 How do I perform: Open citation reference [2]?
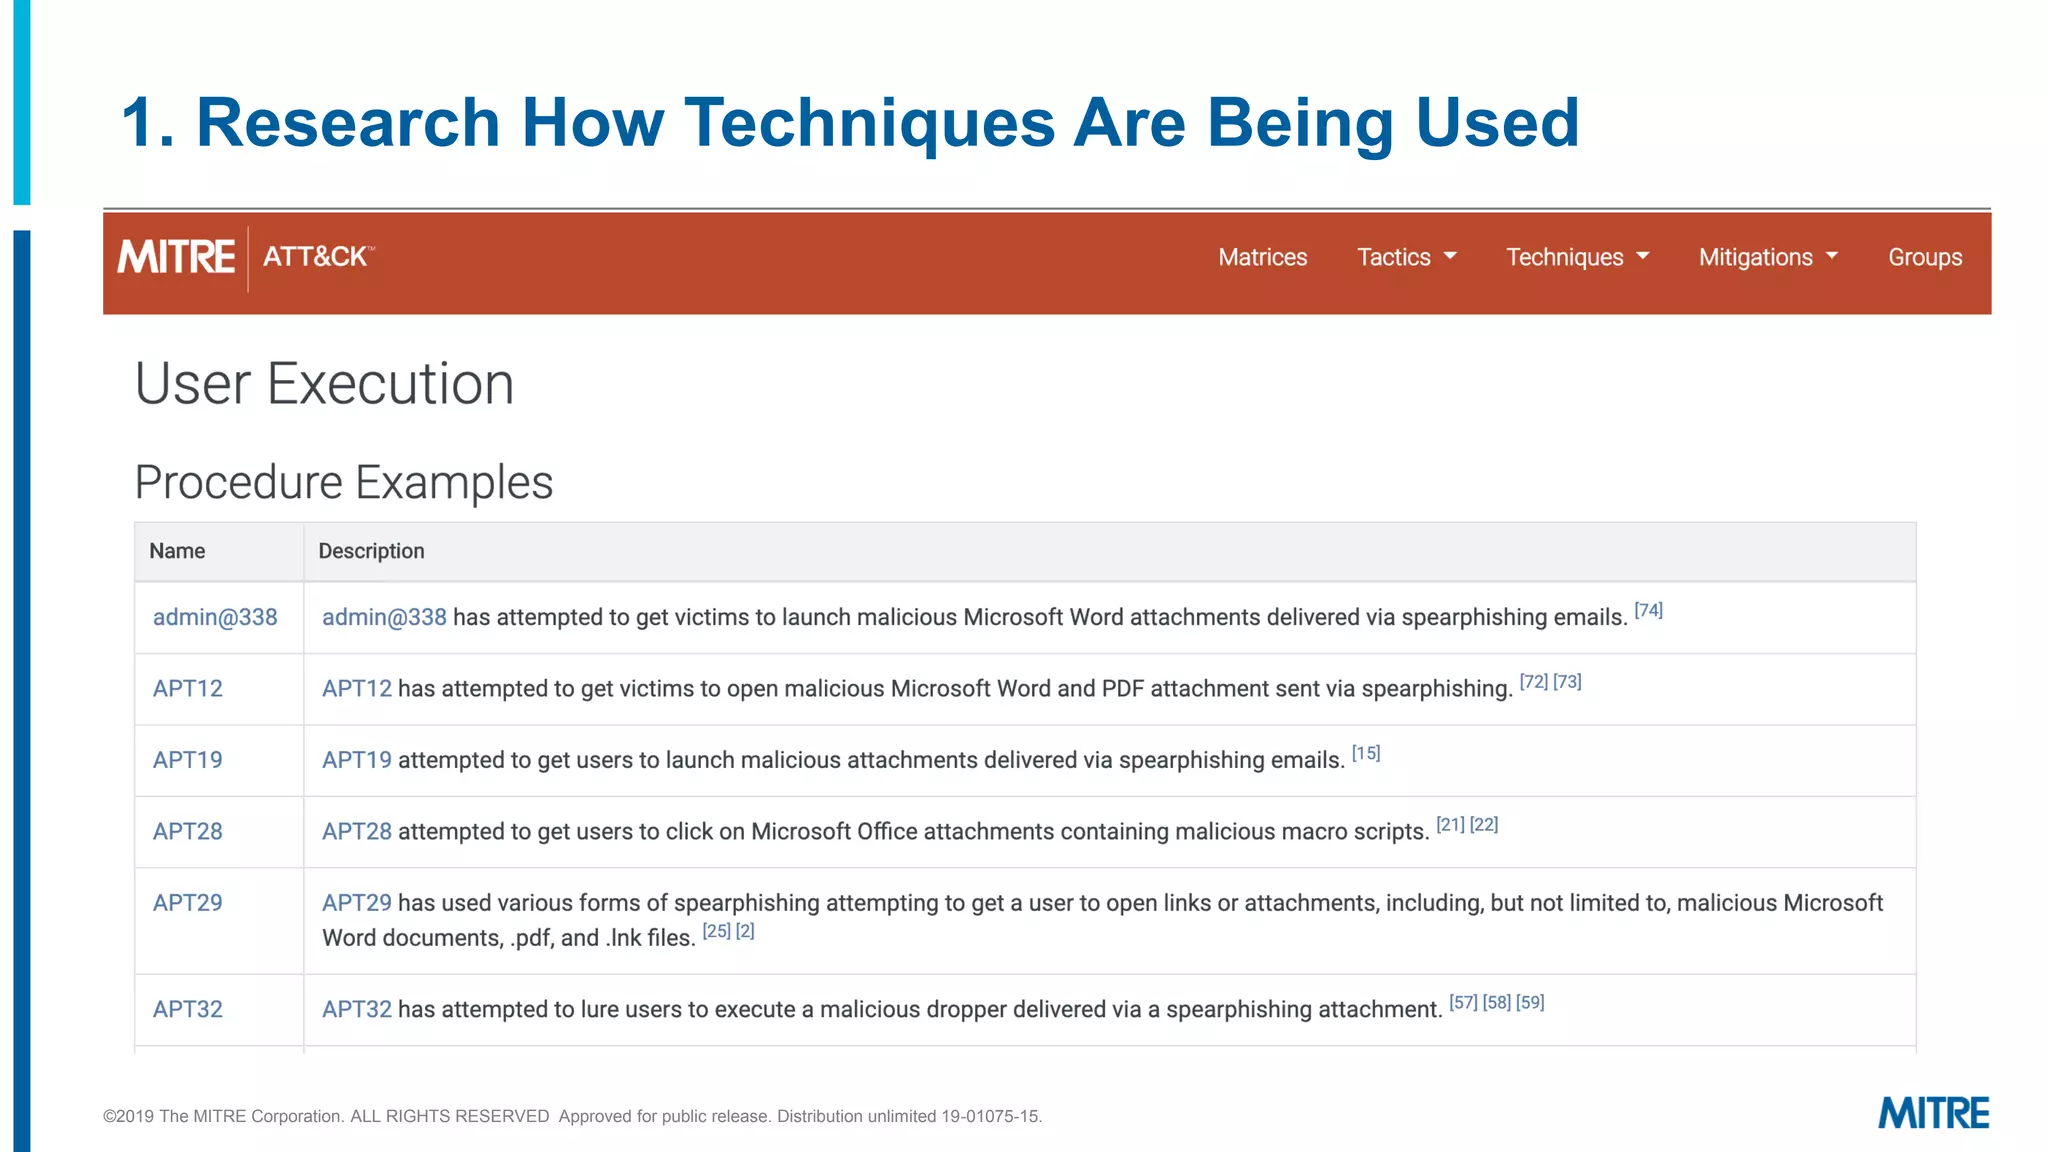click(745, 931)
